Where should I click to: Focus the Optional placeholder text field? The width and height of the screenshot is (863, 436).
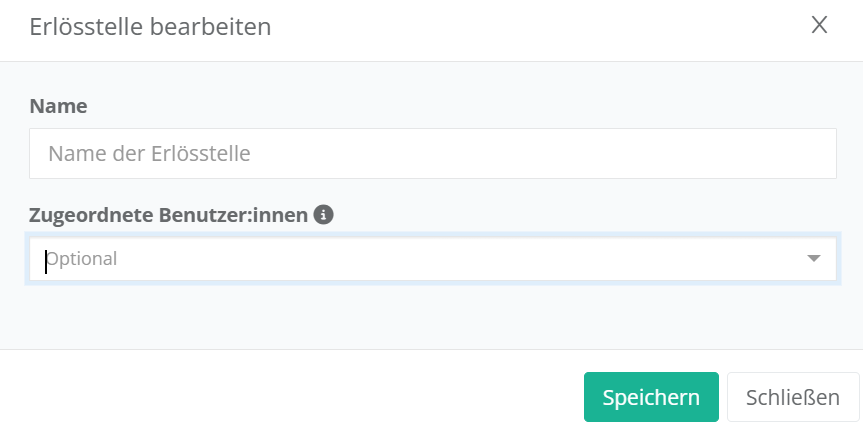tap(300, 259)
